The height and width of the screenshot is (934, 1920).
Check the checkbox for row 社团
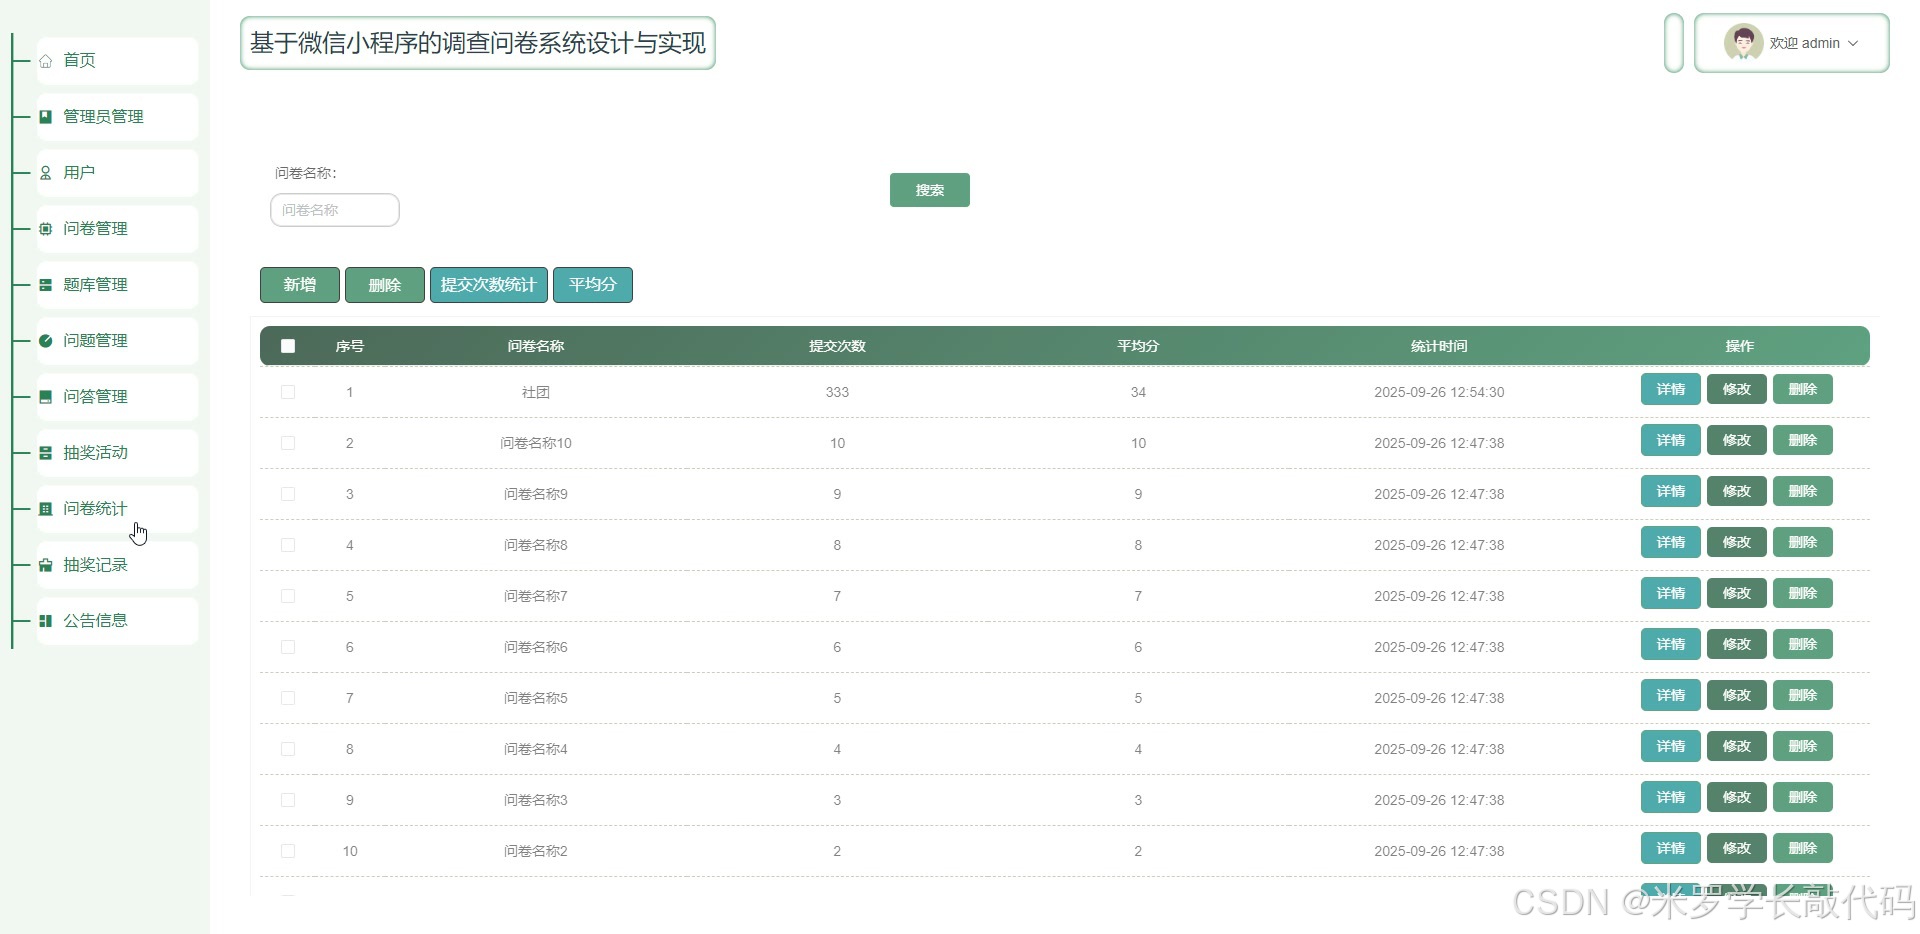click(x=288, y=392)
